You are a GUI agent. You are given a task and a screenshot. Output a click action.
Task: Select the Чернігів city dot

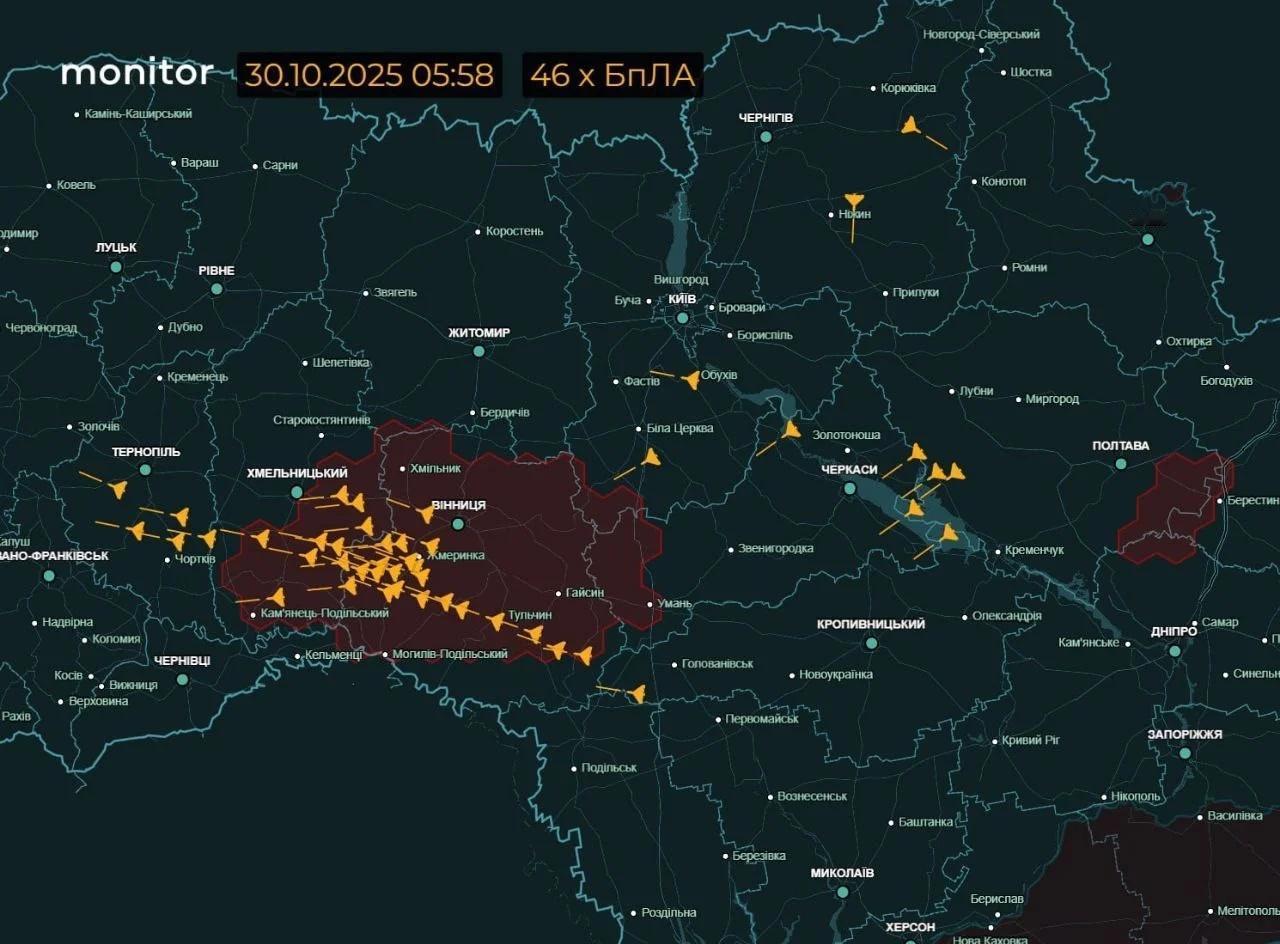(x=766, y=136)
